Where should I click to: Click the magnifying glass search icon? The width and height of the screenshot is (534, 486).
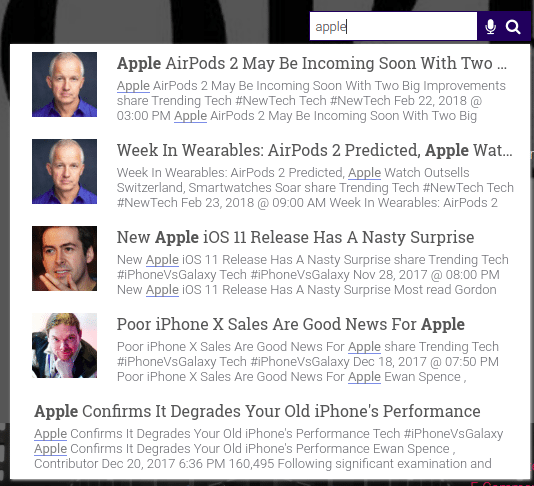click(513, 27)
